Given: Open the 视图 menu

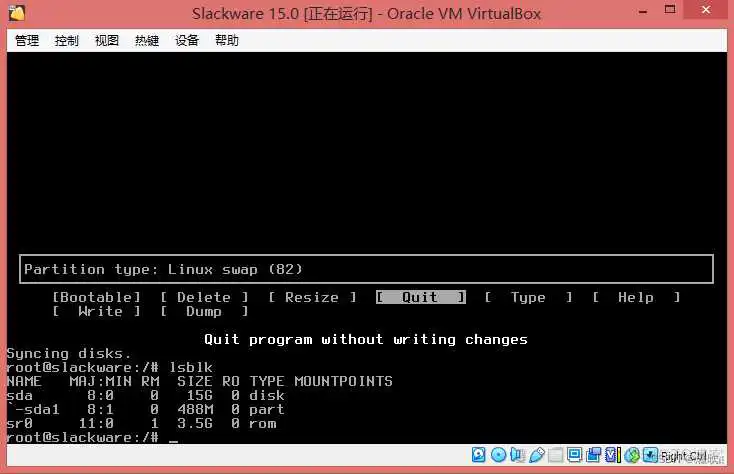Looking at the screenshot, I should pyautogui.click(x=107, y=41).
